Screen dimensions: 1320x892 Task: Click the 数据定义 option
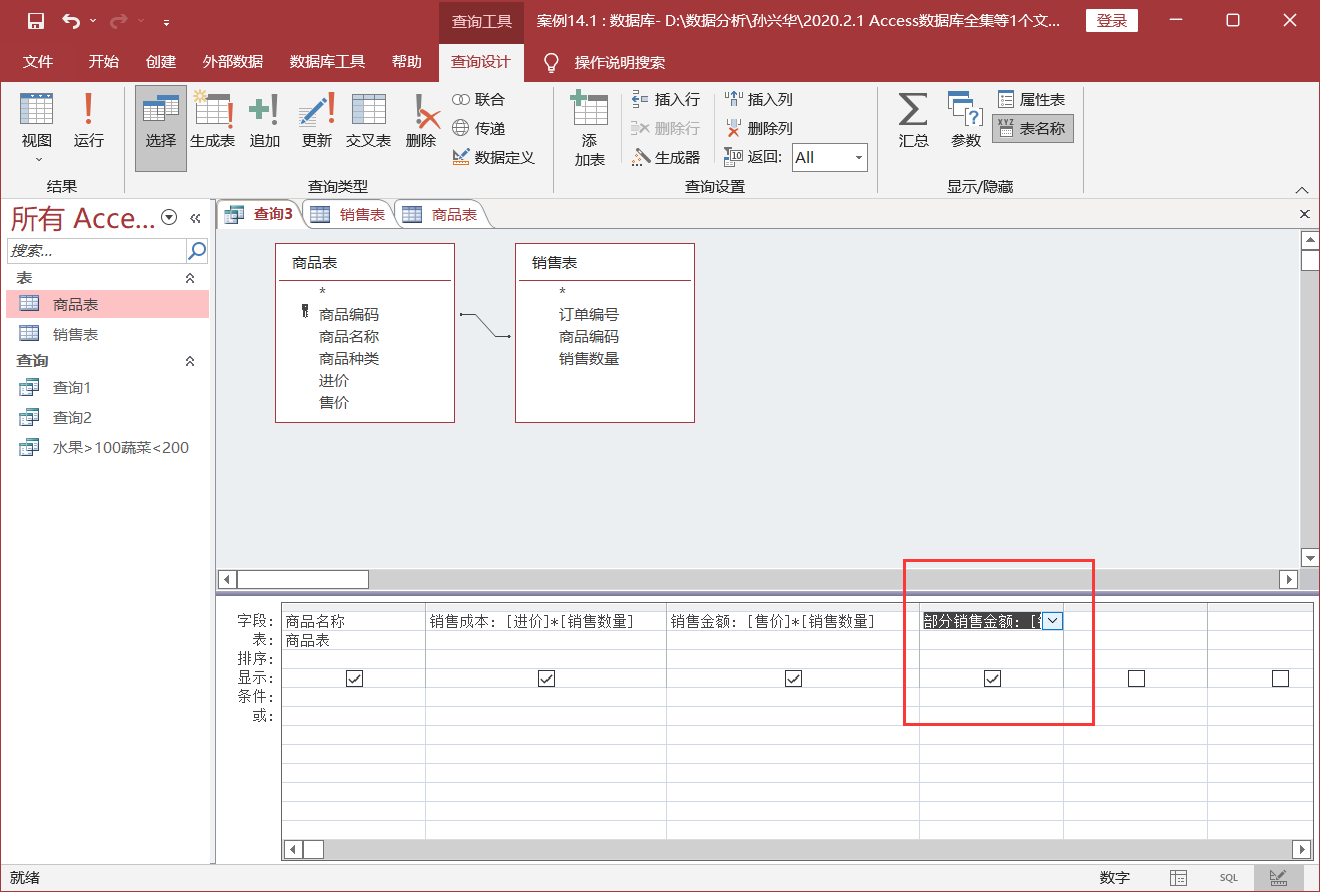(493, 157)
